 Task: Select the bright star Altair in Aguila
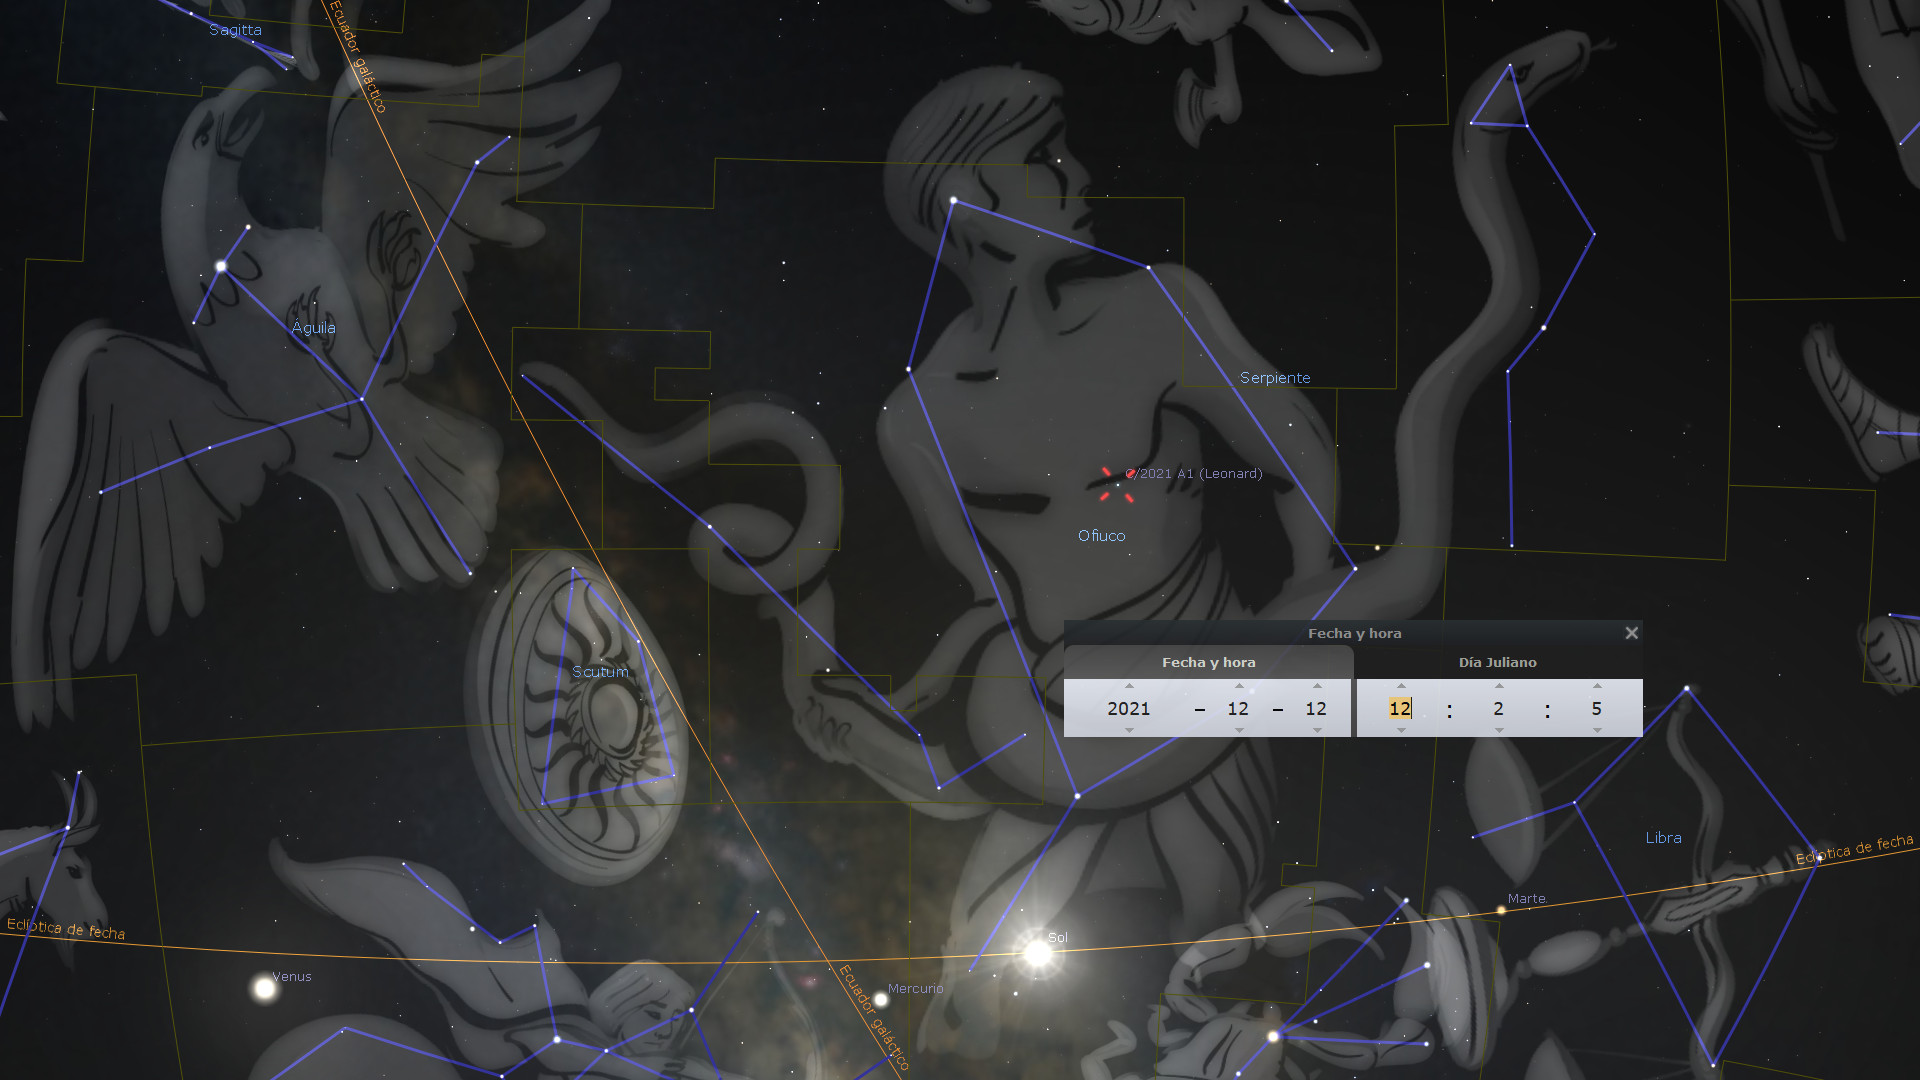coord(221,266)
